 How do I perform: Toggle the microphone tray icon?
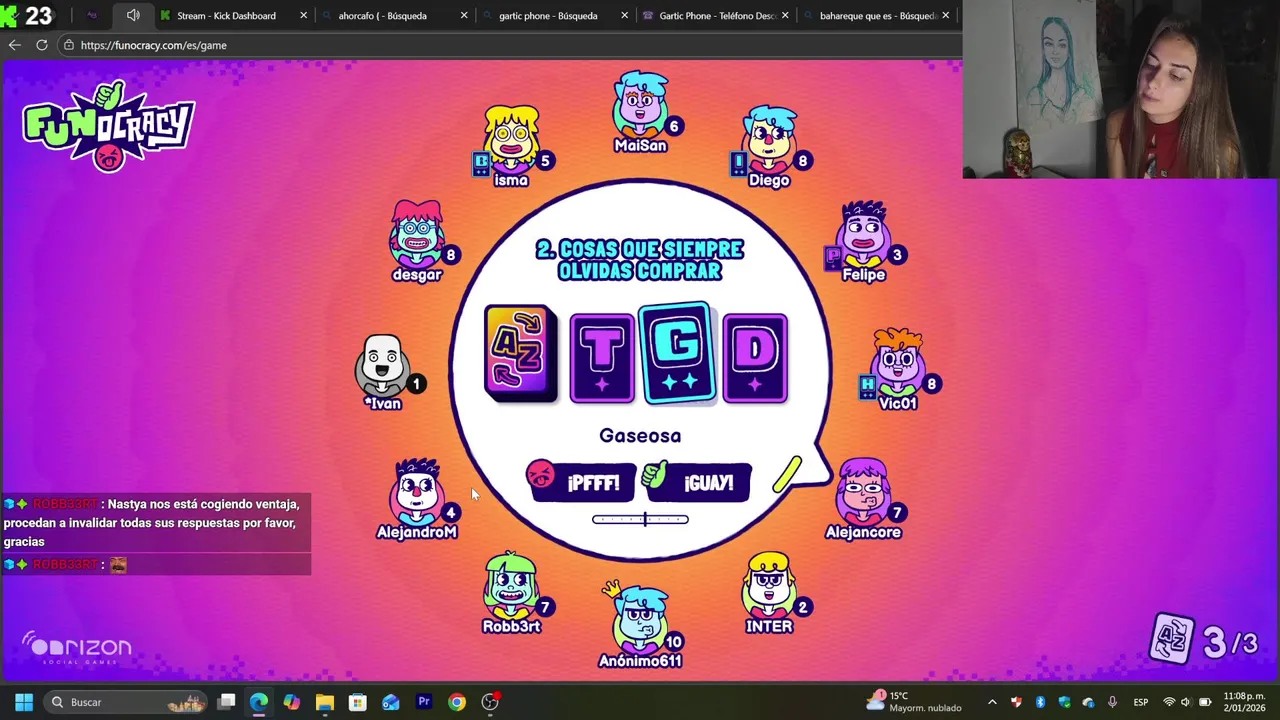(x=1112, y=702)
